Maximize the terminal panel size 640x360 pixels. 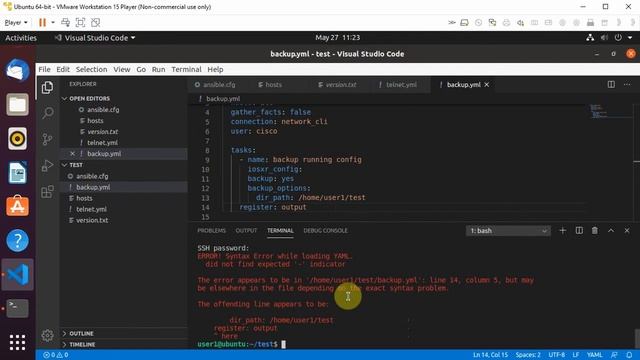[x=611, y=231]
